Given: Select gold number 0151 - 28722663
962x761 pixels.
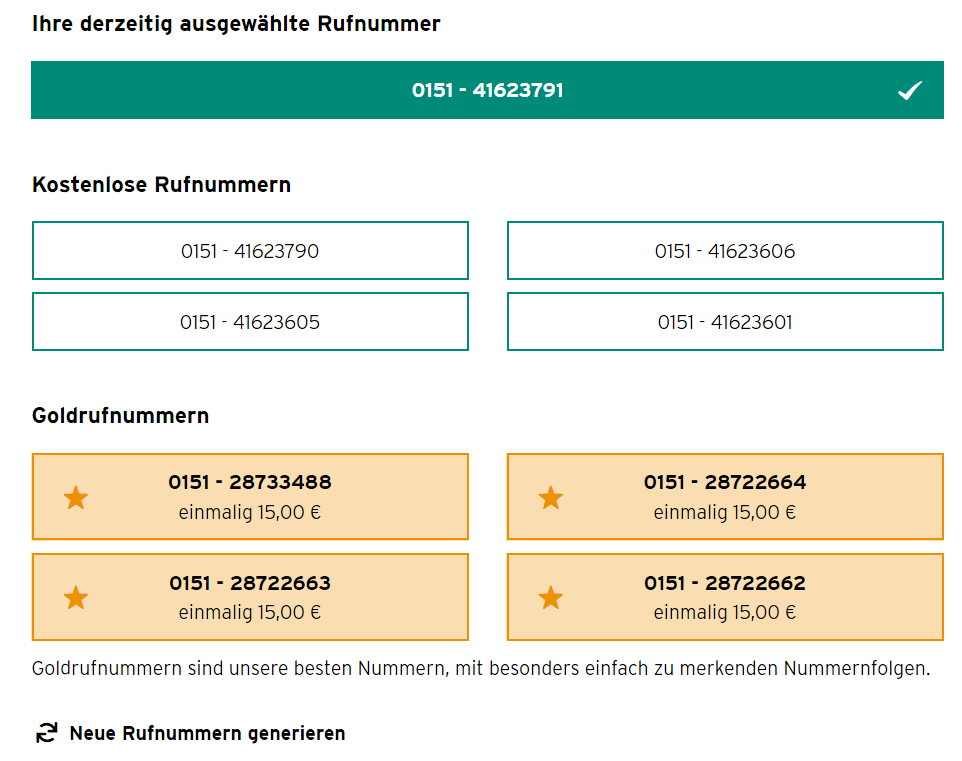Looking at the screenshot, I should tap(250, 597).
